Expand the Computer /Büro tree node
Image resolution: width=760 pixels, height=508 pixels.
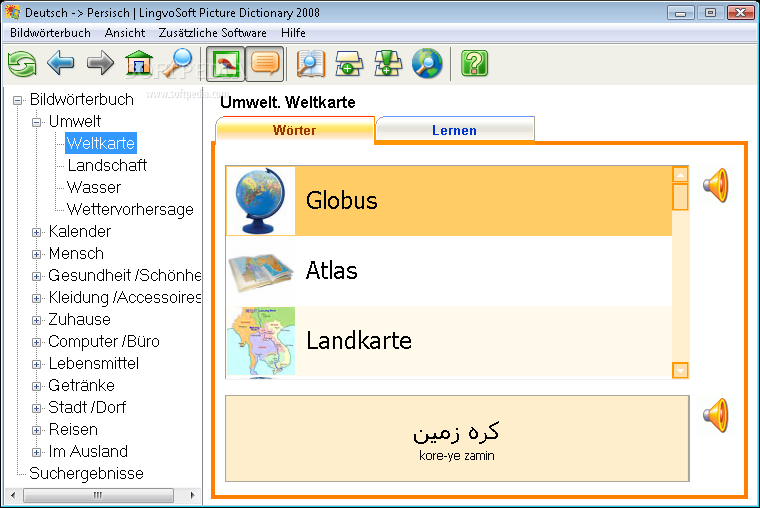pyautogui.click(x=36, y=342)
